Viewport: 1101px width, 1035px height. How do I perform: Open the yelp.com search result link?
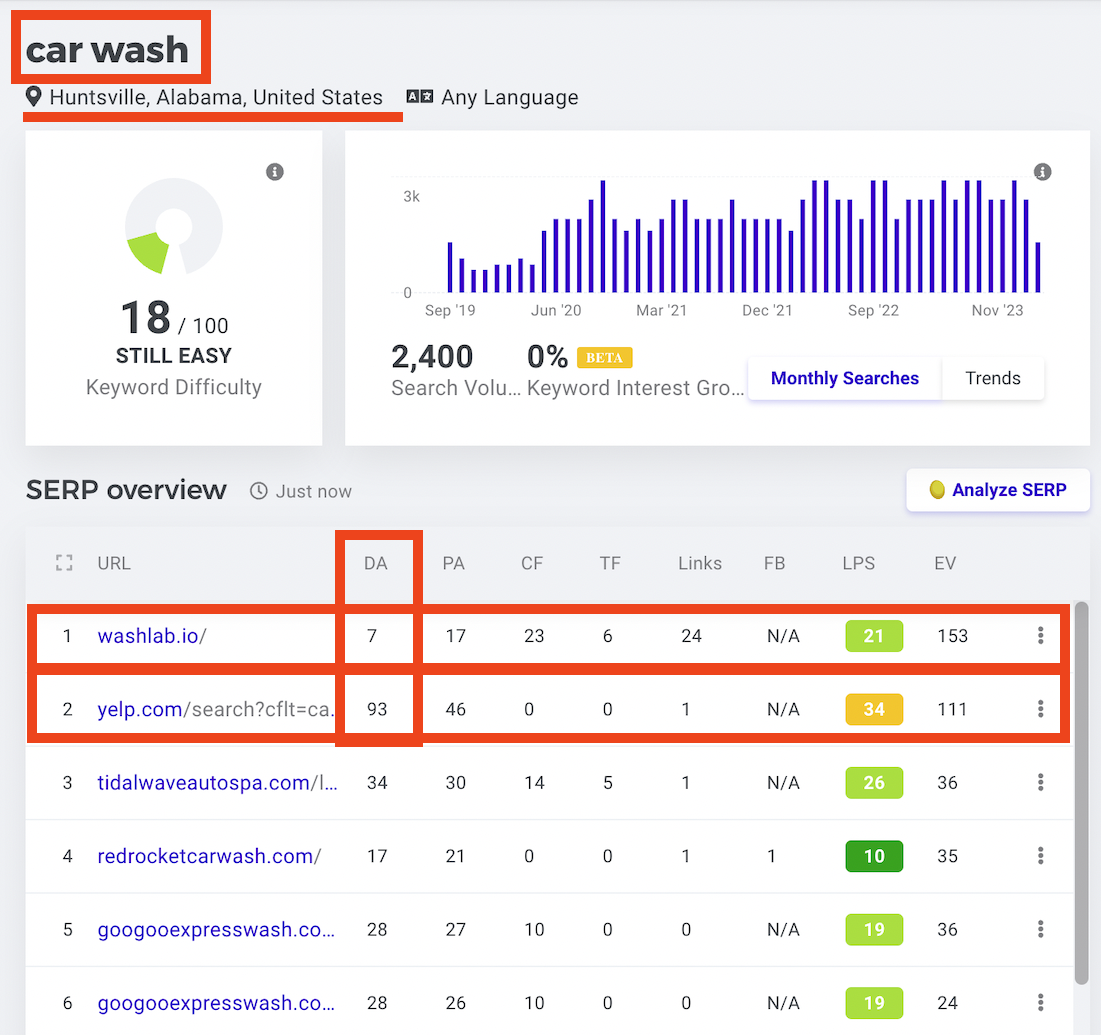tap(215, 709)
